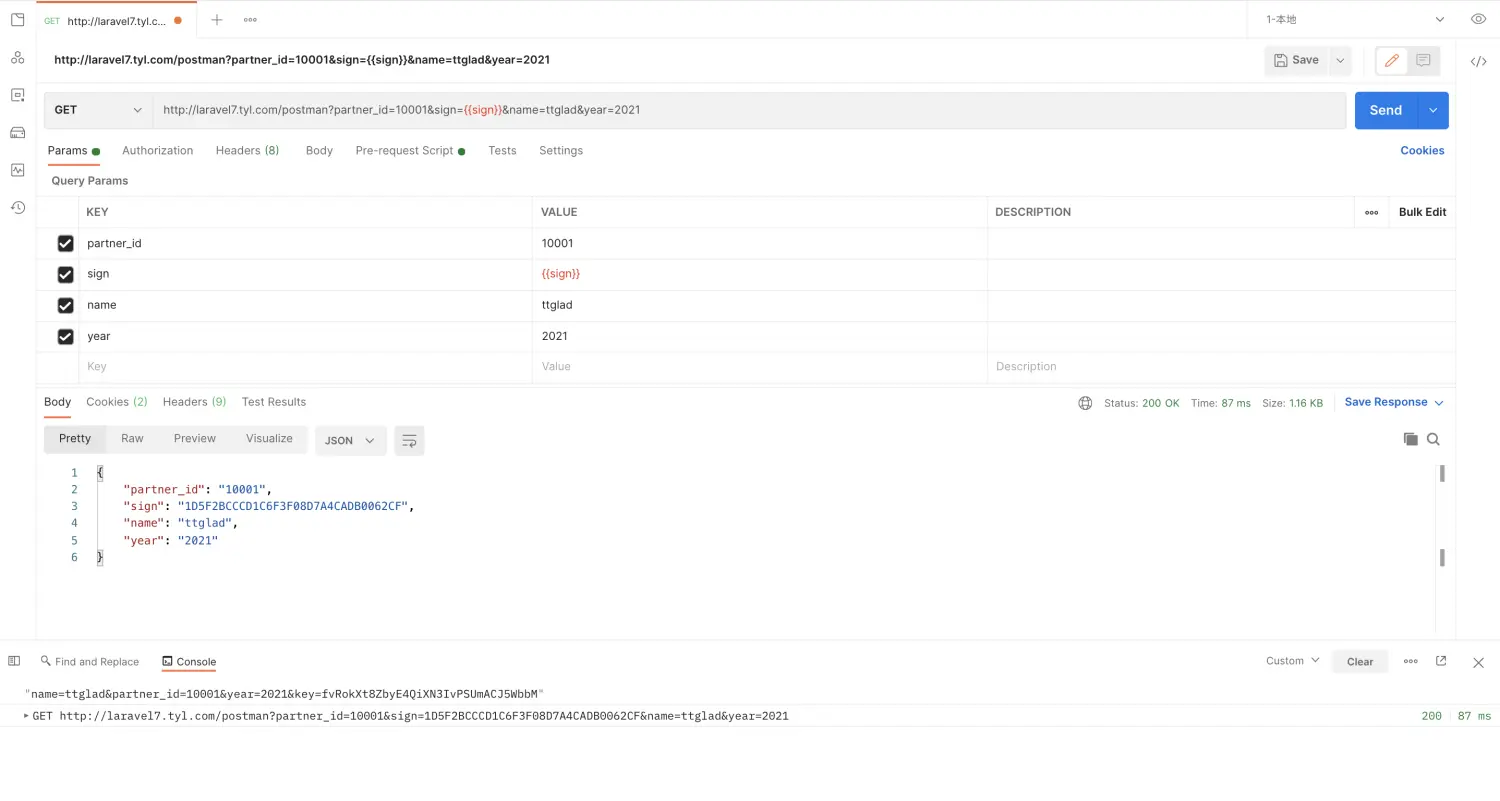
Task: Click Bulk Edit for query params
Action: [x=1422, y=212]
